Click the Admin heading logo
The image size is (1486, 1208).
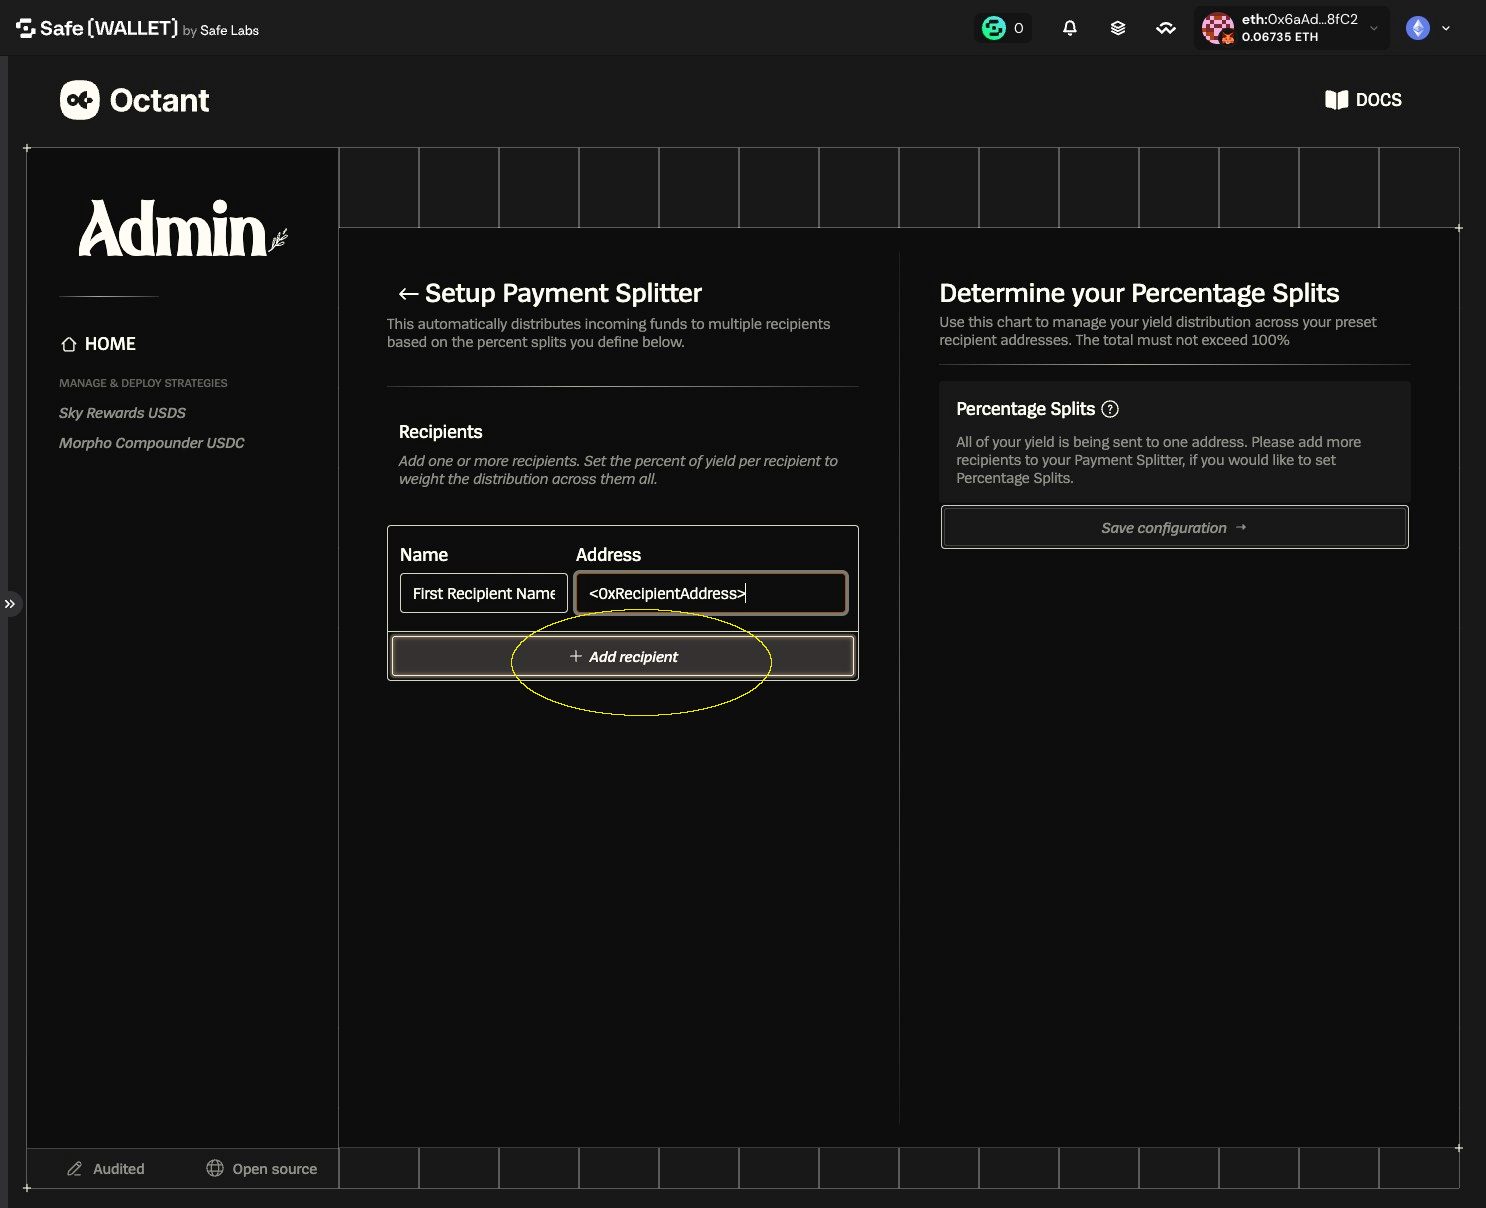(x=183, y=229)
